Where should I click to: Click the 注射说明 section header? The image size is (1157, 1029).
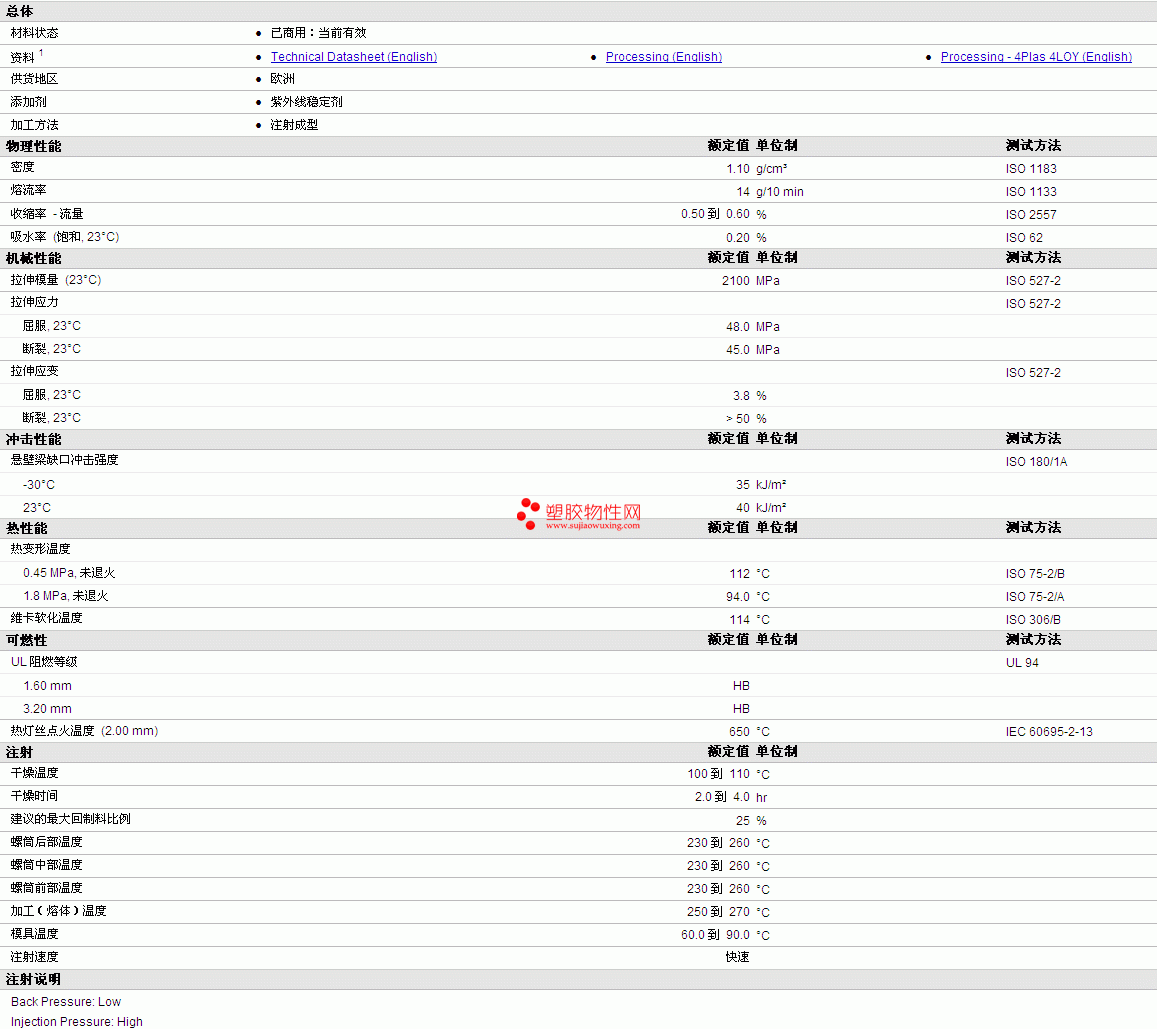pyautogui.click(x=33, y=980)
